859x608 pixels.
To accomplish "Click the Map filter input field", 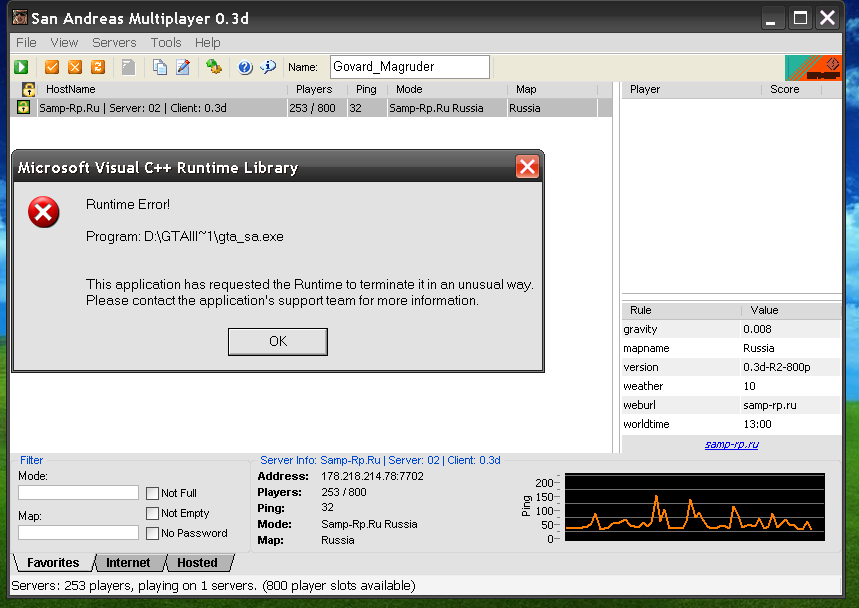I will (x=78, y=532).
